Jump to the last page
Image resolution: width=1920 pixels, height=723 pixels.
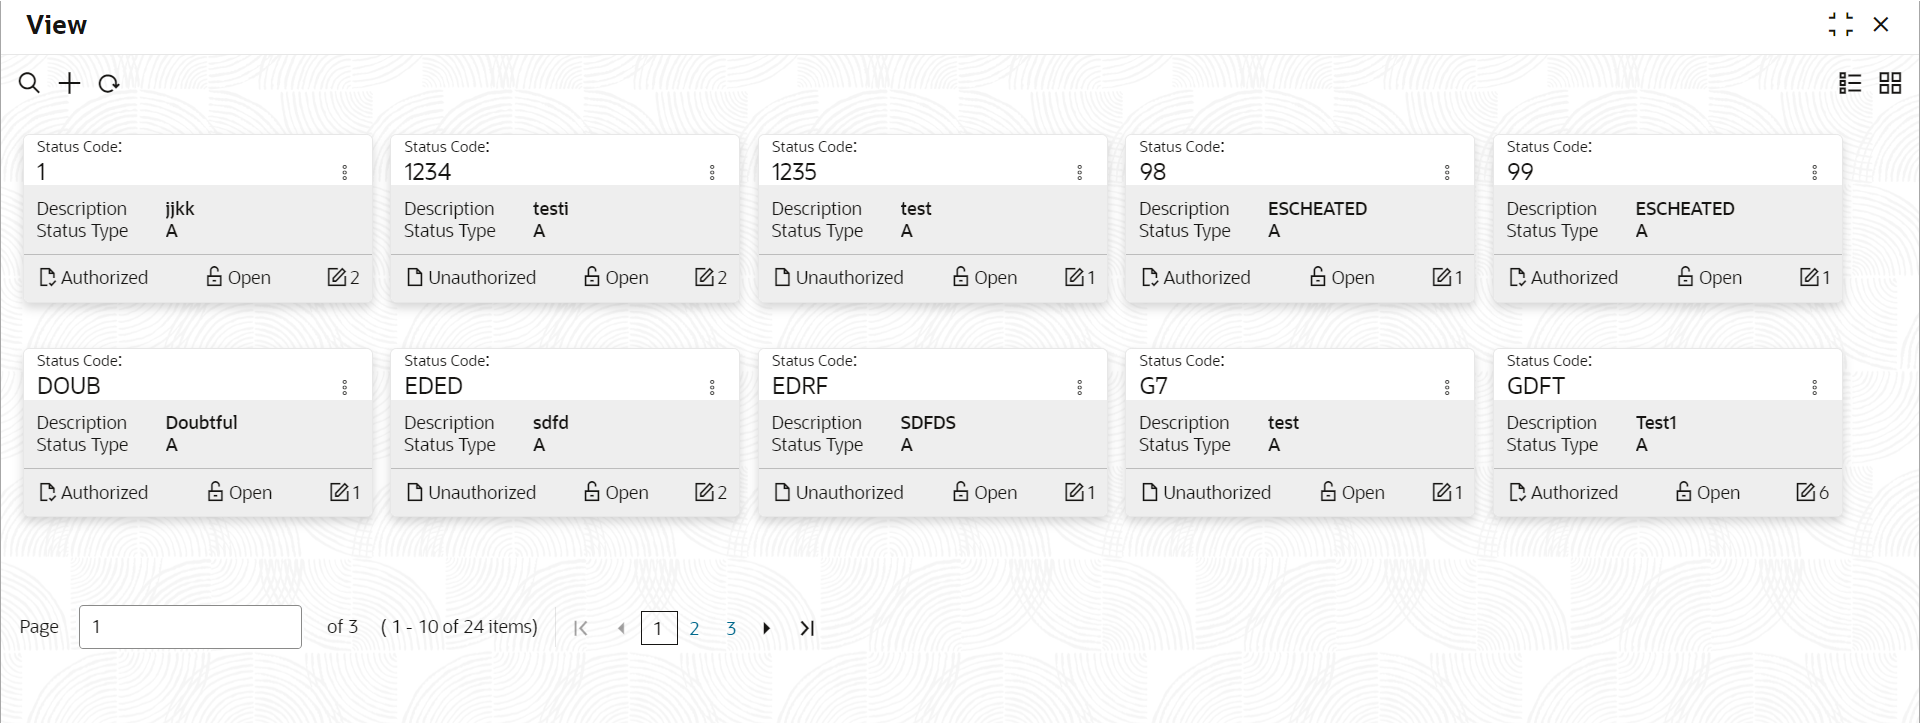tap(807, 628)
